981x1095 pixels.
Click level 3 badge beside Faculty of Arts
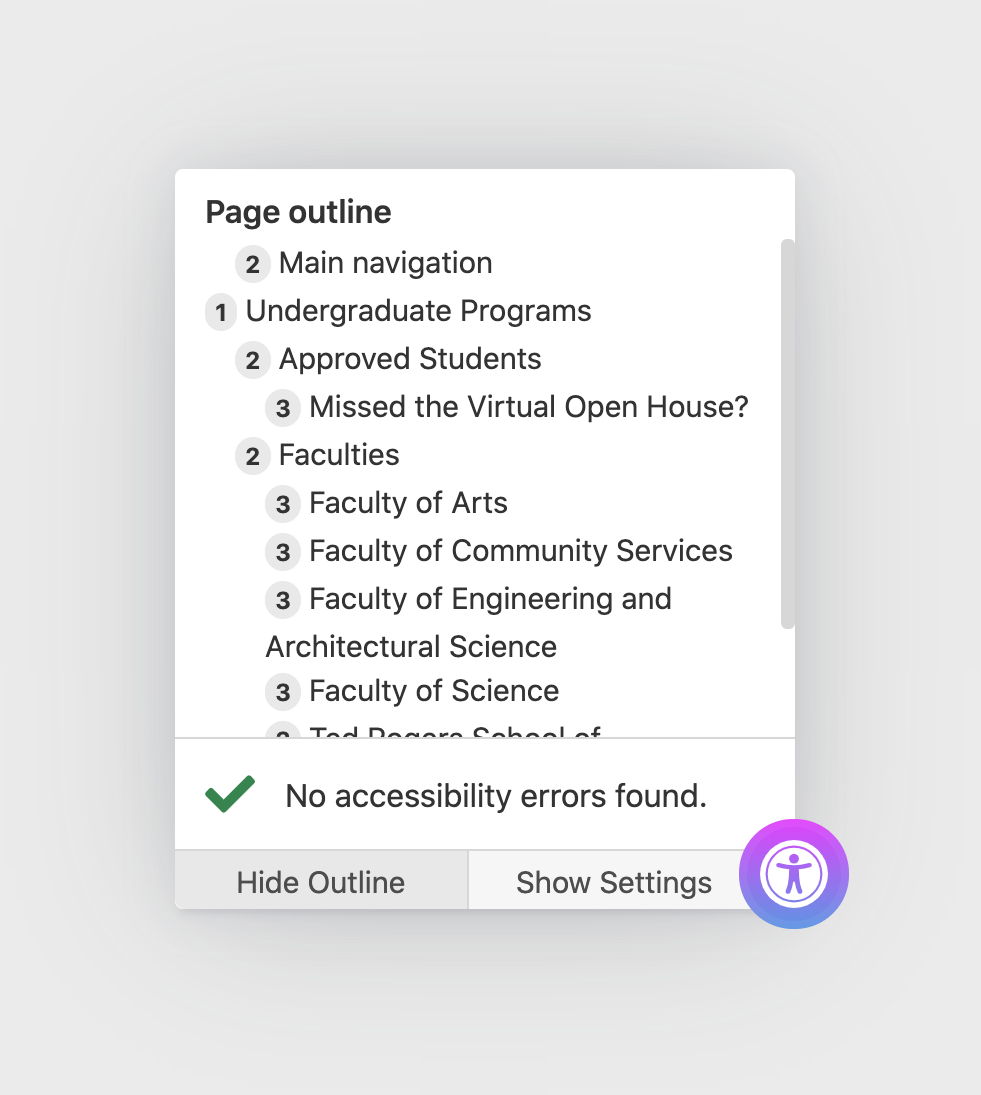[x=283, y=505]
